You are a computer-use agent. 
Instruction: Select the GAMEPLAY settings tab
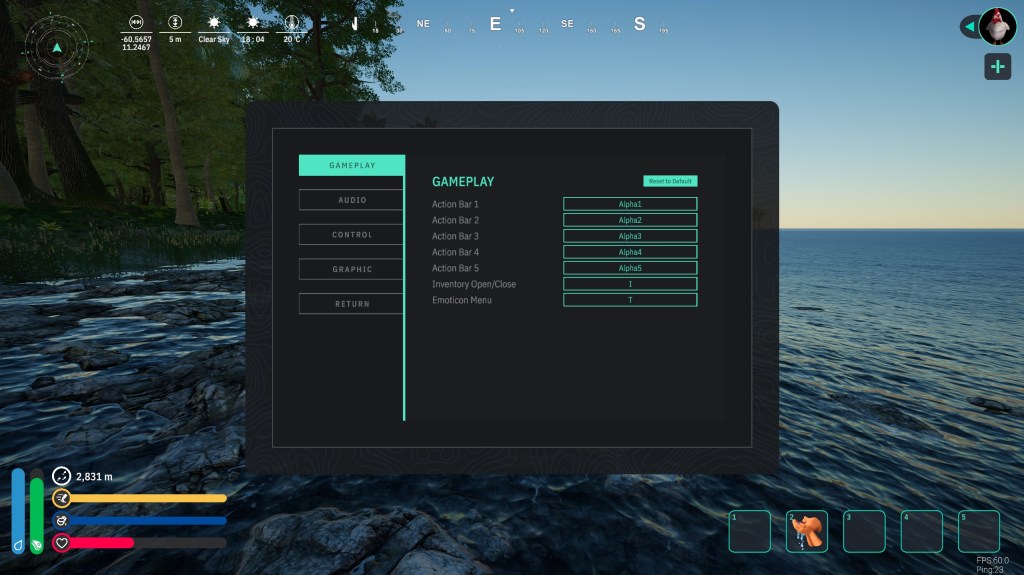[351, 165]
